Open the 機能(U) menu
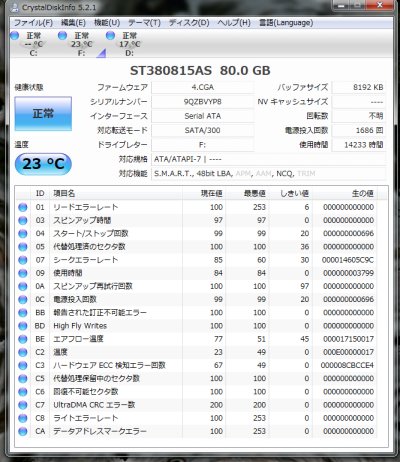Image resolution: width=400 pixels, height=462 pixels. pos(107,23)
